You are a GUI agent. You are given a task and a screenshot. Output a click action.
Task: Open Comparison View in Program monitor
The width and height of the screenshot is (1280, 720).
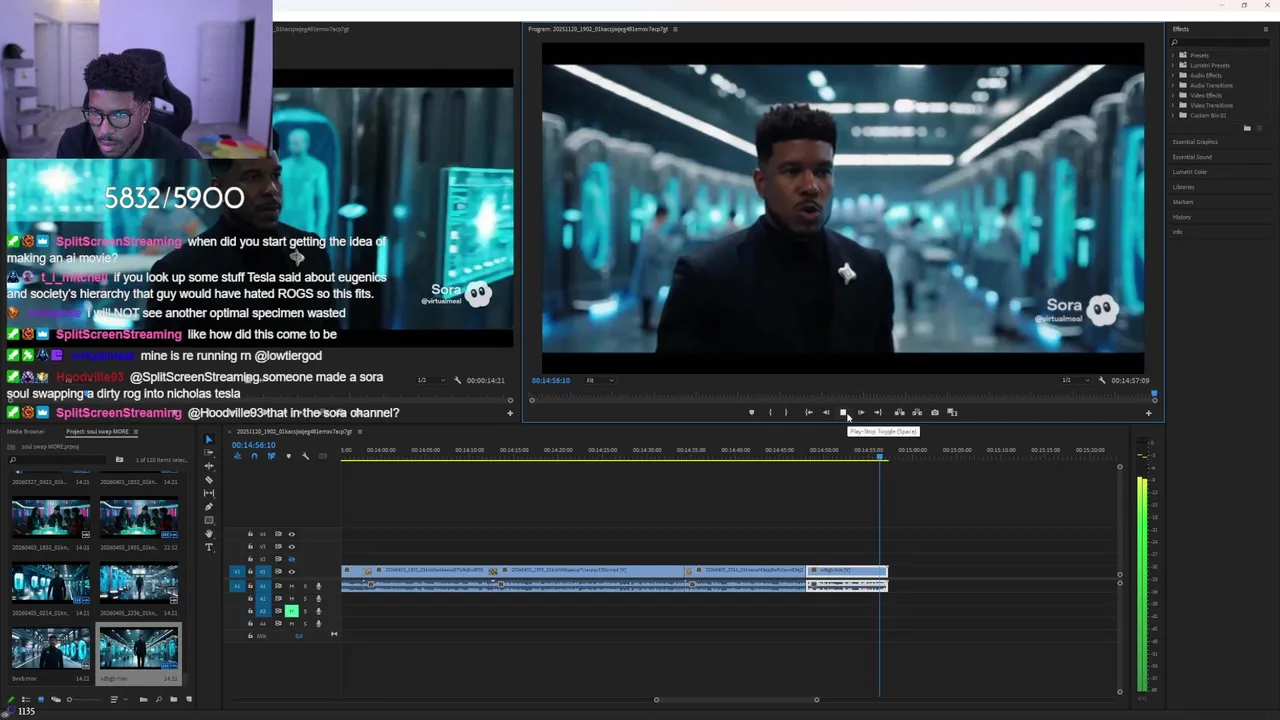[x=952, y=412]
